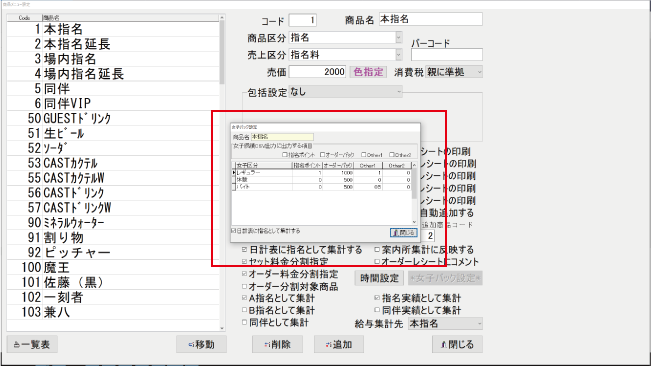Viewport: 651px width, 366px height.
Task: Close the main product menu window via 閉じる
Action: (x=457, y=344)
